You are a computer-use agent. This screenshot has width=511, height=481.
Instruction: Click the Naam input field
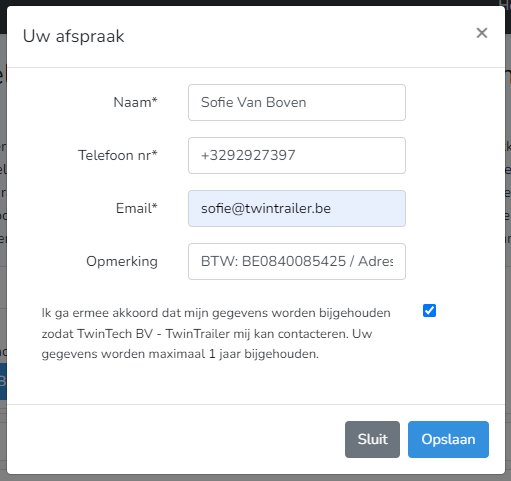[x=297, y=102]
